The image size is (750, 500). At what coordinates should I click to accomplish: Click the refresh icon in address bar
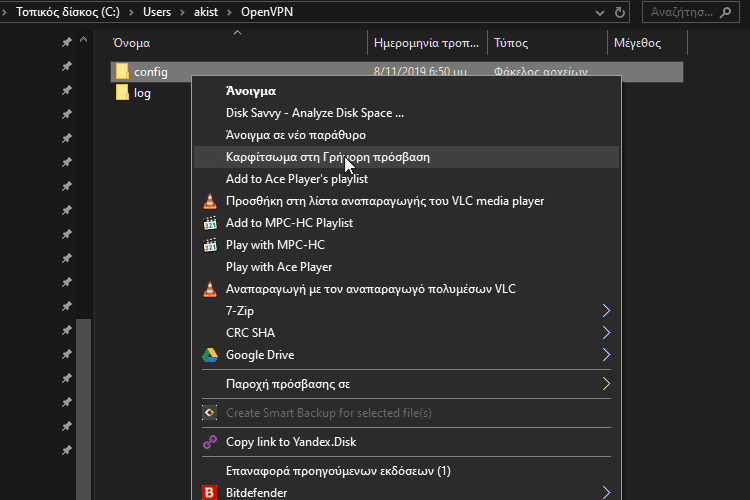click(x=620, y=12)
